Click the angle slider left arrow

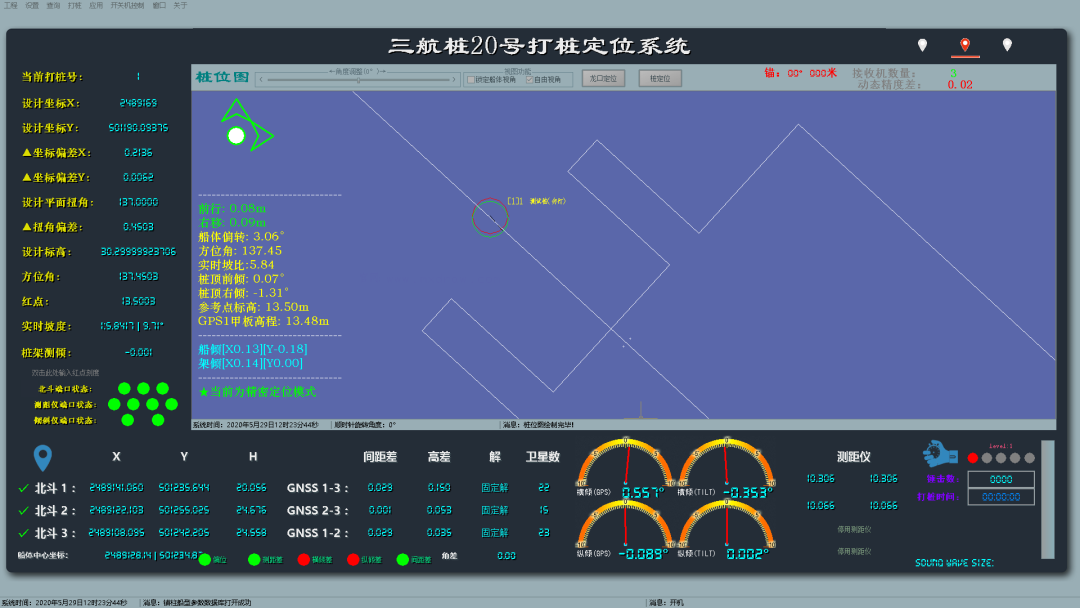(261, 80)
